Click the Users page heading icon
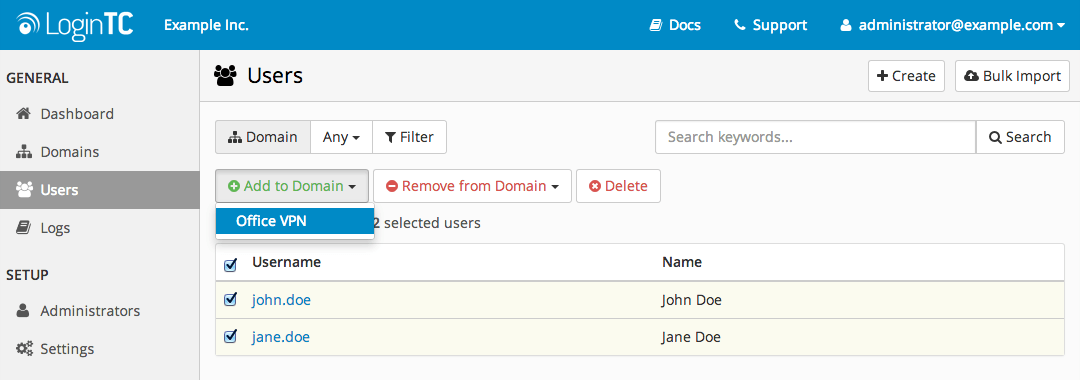 coord(225,75)
